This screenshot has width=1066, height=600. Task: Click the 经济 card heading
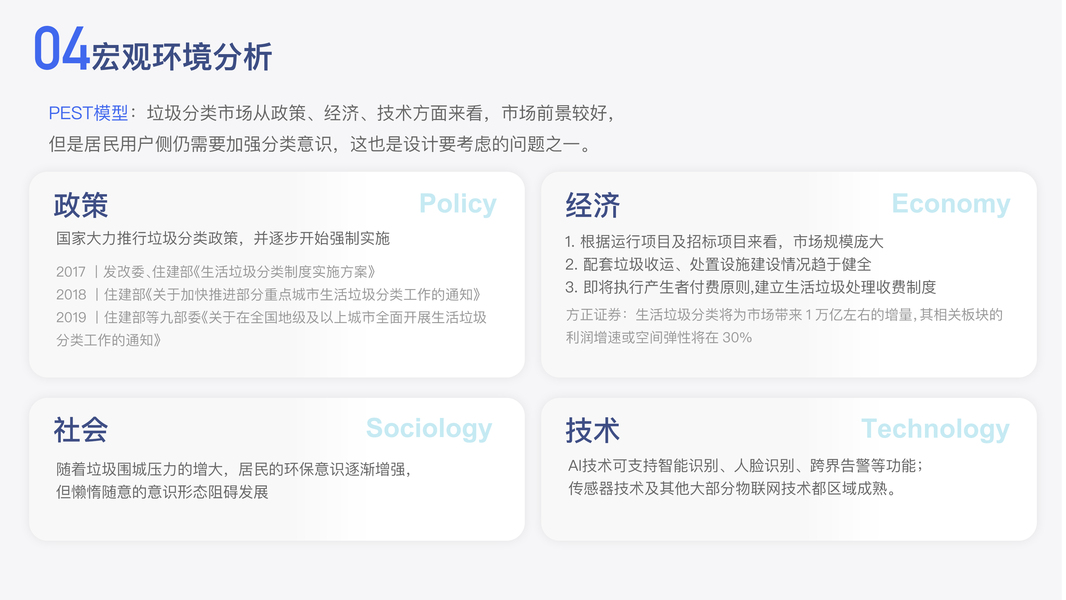(x=592, y=205)
